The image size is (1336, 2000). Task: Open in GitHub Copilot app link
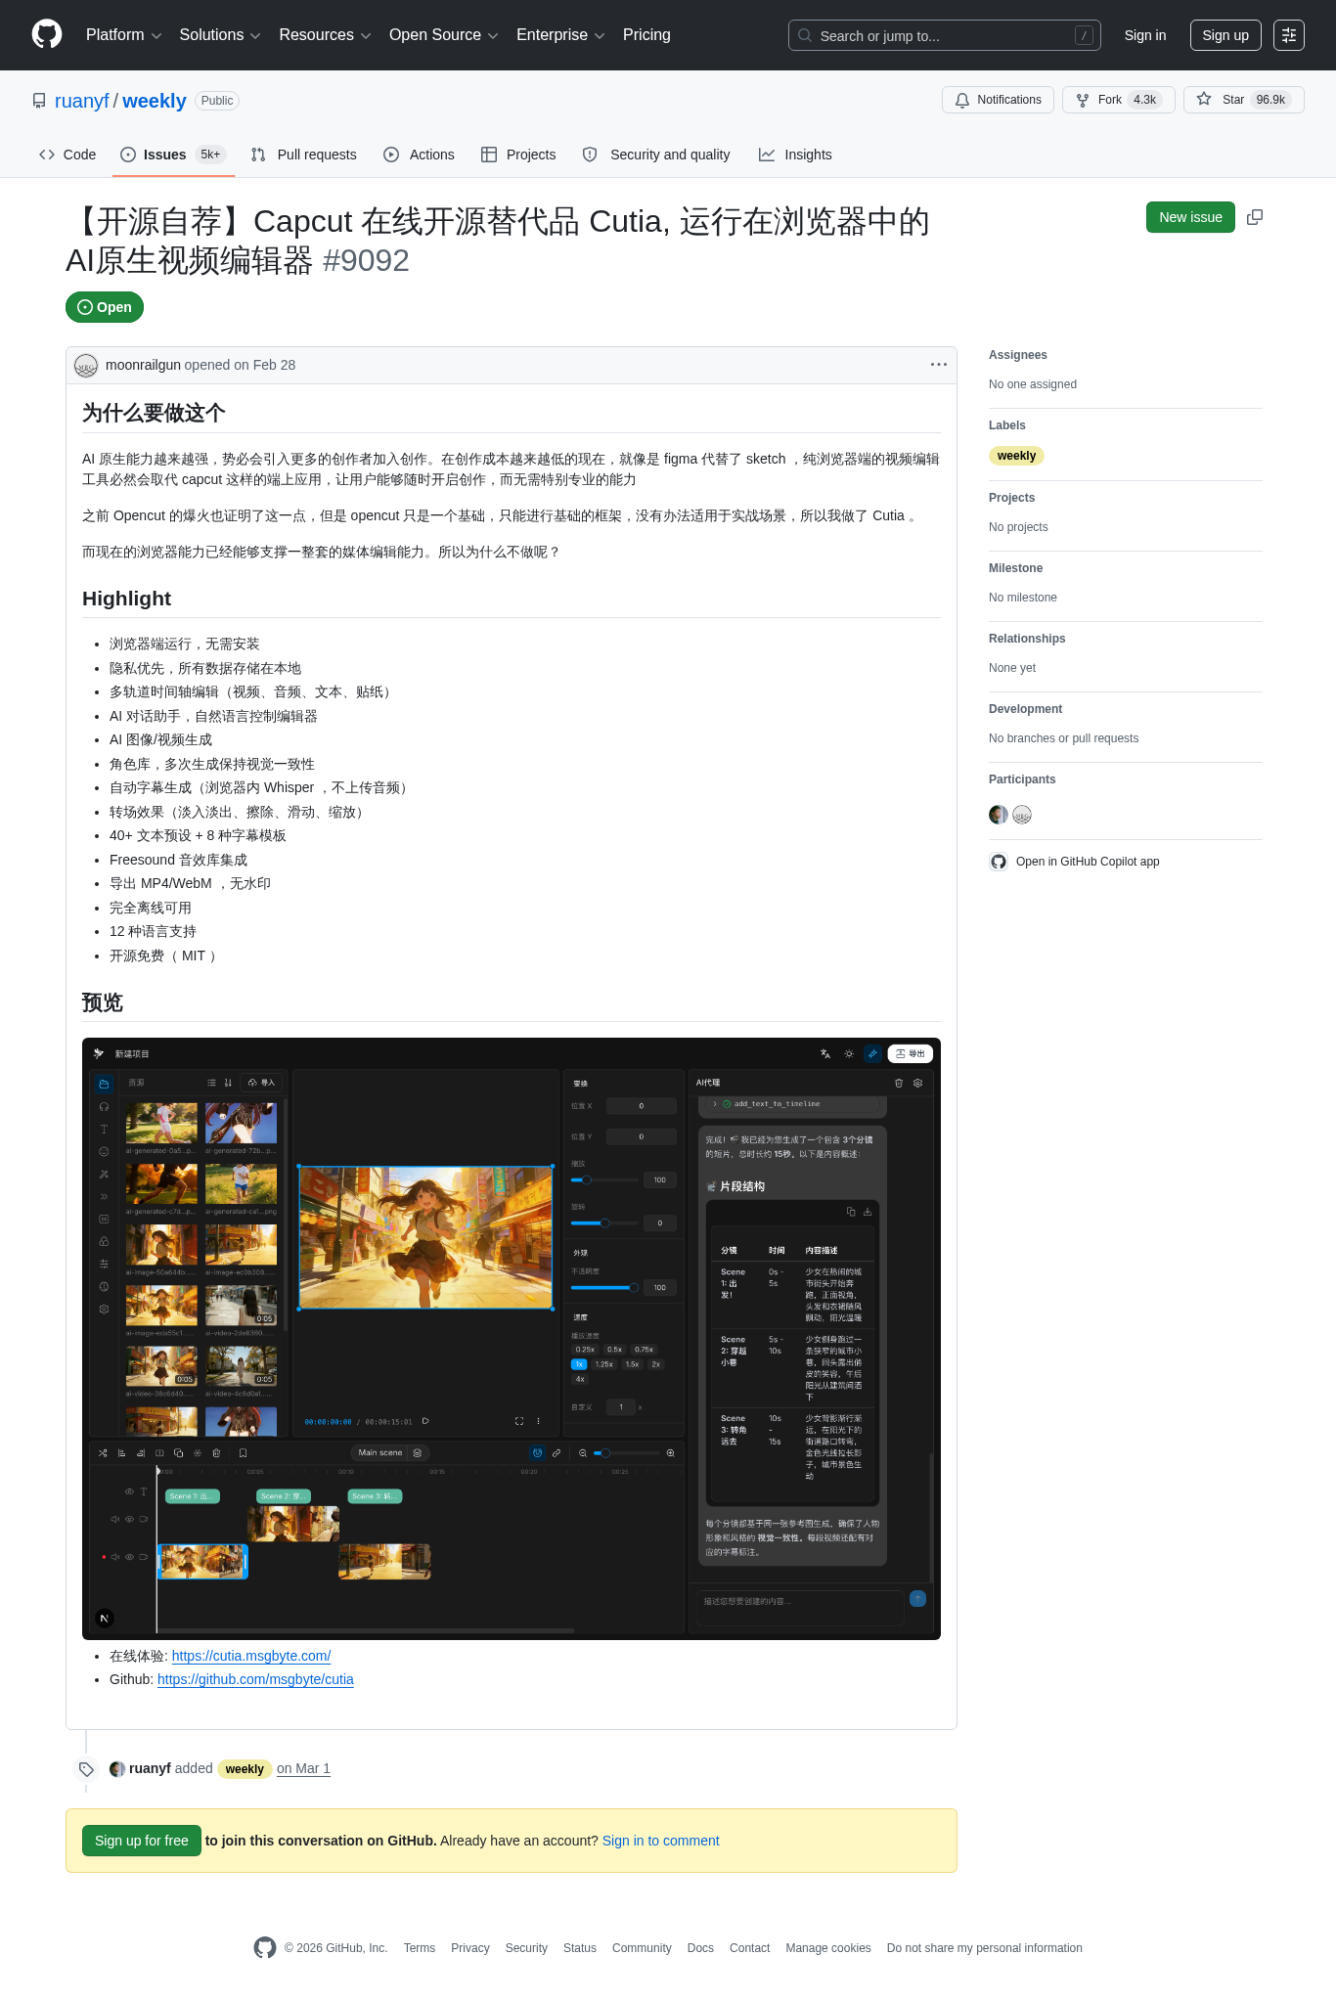pos(1087,862)
